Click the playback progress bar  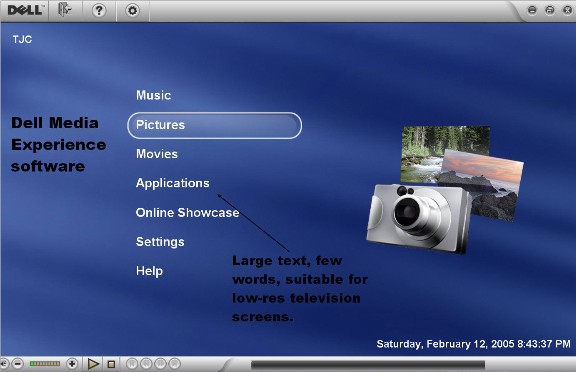[368, 365]
